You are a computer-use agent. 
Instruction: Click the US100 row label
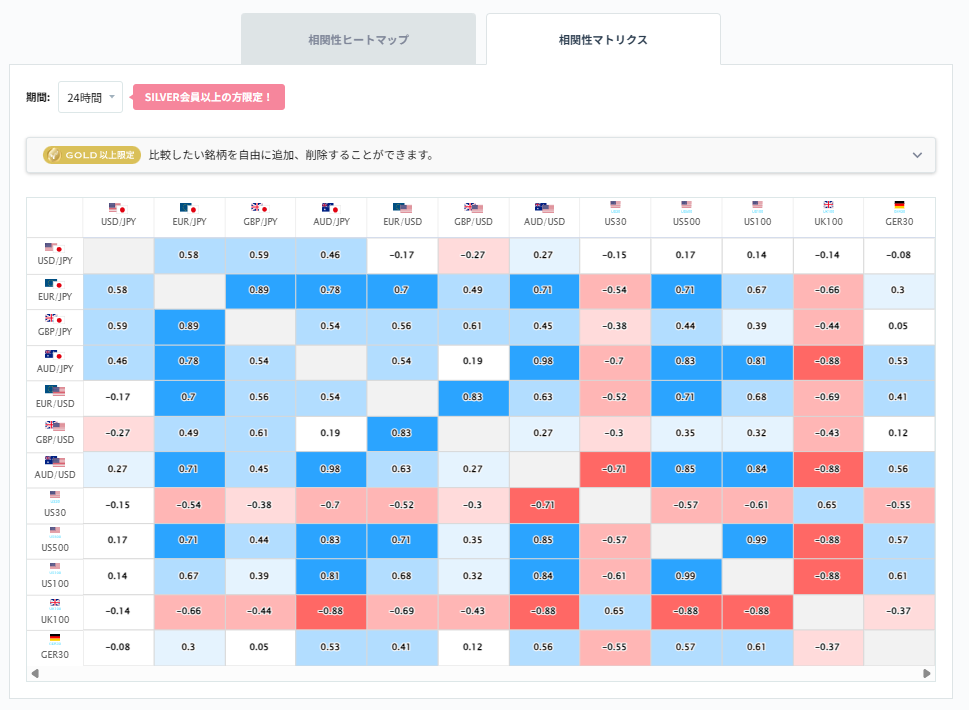(x=53, y=576)
